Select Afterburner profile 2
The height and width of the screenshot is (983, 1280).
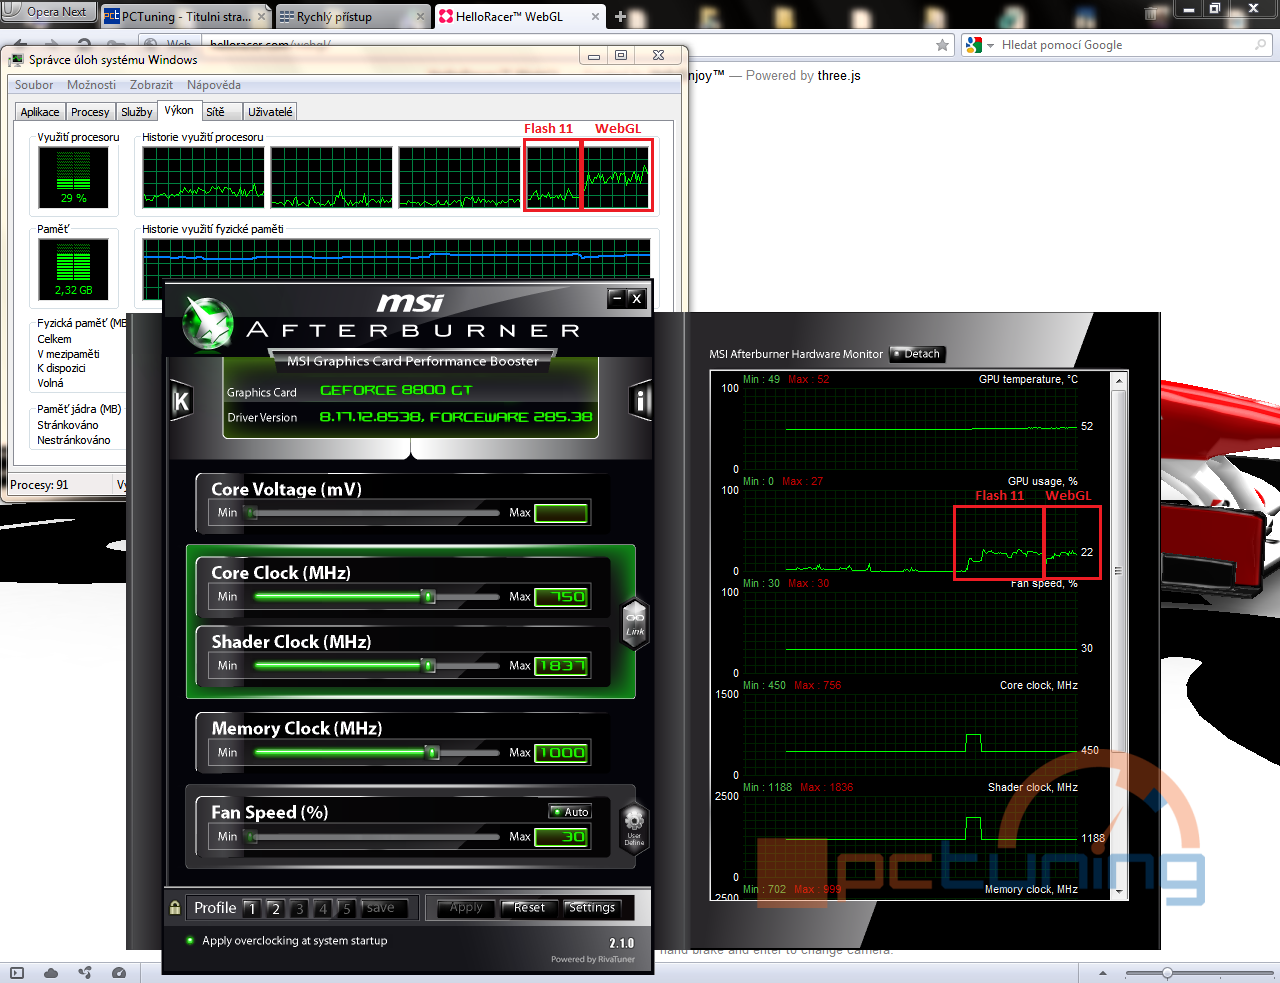(275, 908)
